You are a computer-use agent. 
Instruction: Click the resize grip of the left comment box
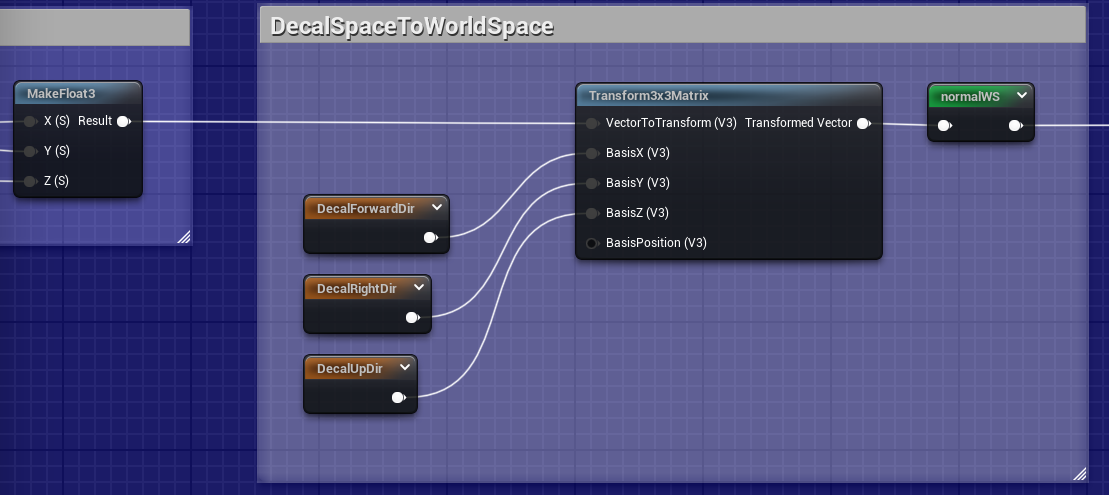coord(184,237)
